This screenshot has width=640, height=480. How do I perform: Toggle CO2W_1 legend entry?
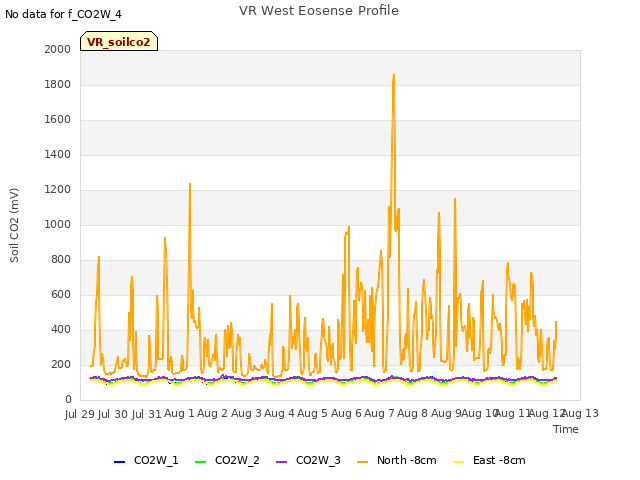tap(146, 460)
